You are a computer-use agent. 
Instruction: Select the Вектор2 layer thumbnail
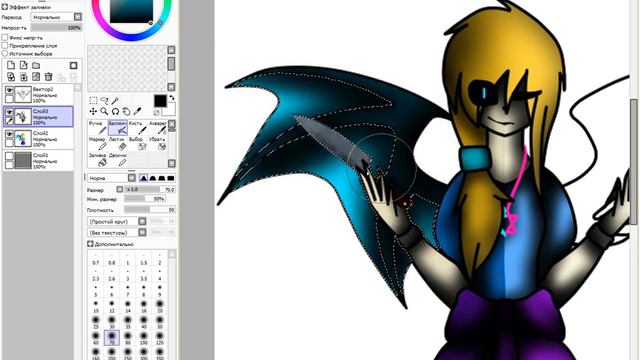pos(23,95)
